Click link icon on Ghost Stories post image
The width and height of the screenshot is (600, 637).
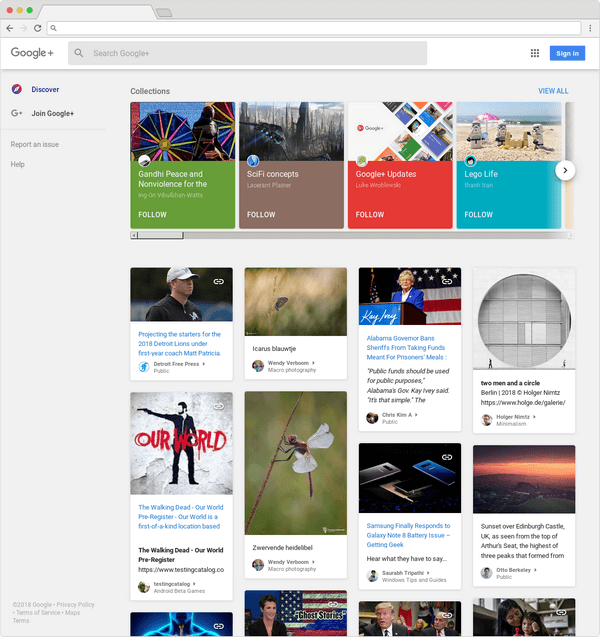(x=333, y=604)
